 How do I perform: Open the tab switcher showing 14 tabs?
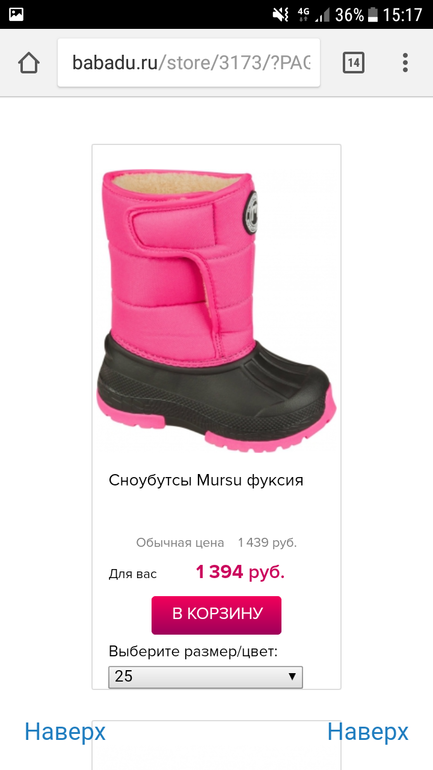point(353,63)
